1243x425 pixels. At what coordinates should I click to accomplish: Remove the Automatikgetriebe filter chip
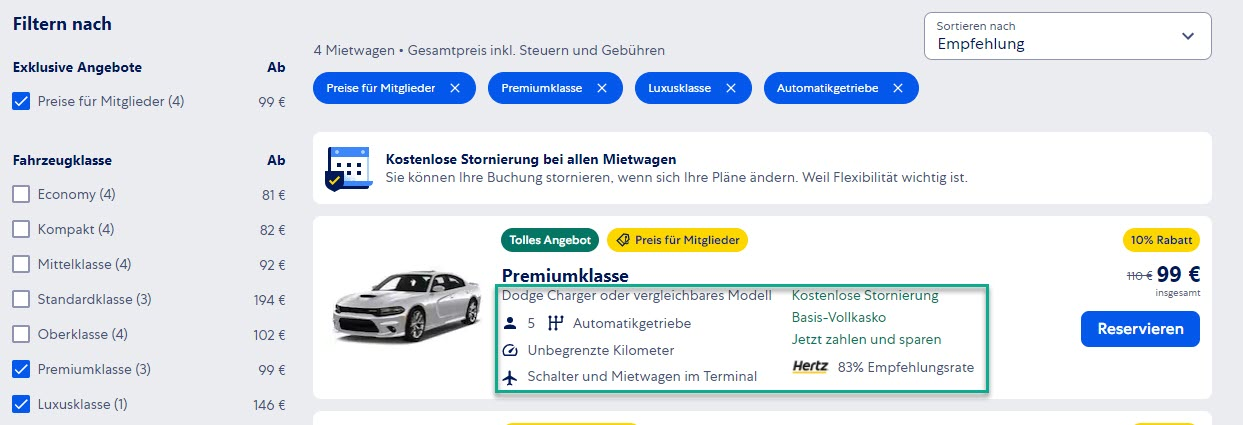point(898,88)
